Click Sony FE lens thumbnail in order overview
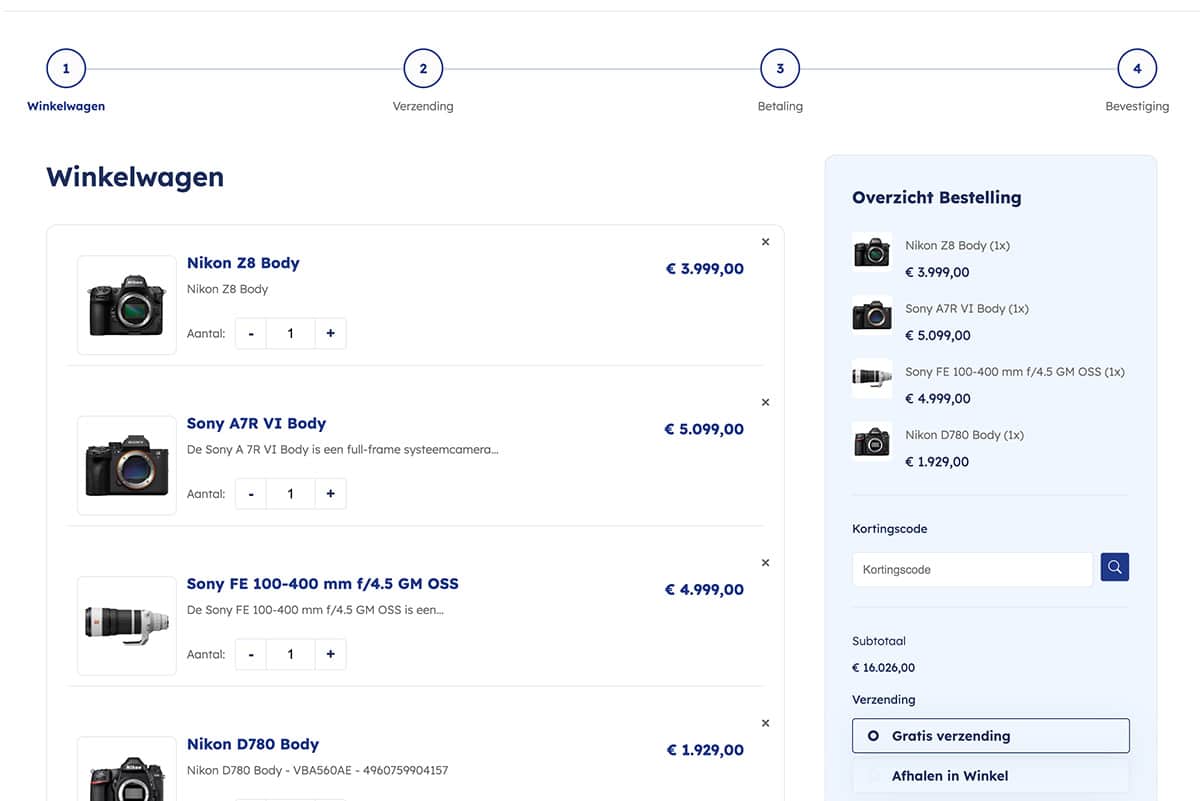The height and width of the screenshot is (801, 1200). (872, 378)
